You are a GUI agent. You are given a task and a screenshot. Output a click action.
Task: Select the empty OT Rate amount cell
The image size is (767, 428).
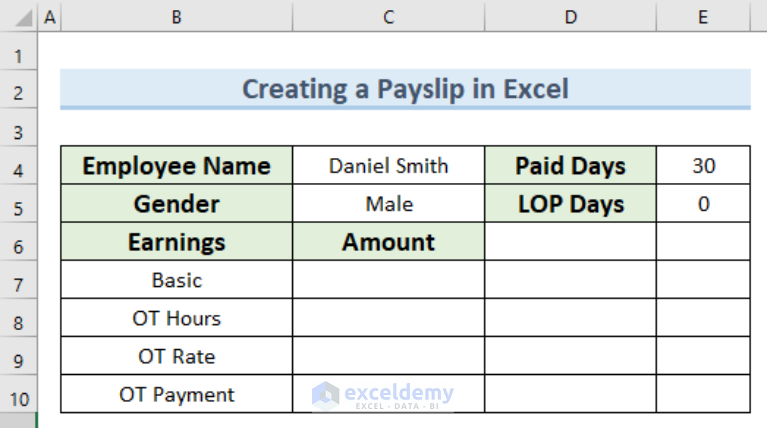pos(388,356)
